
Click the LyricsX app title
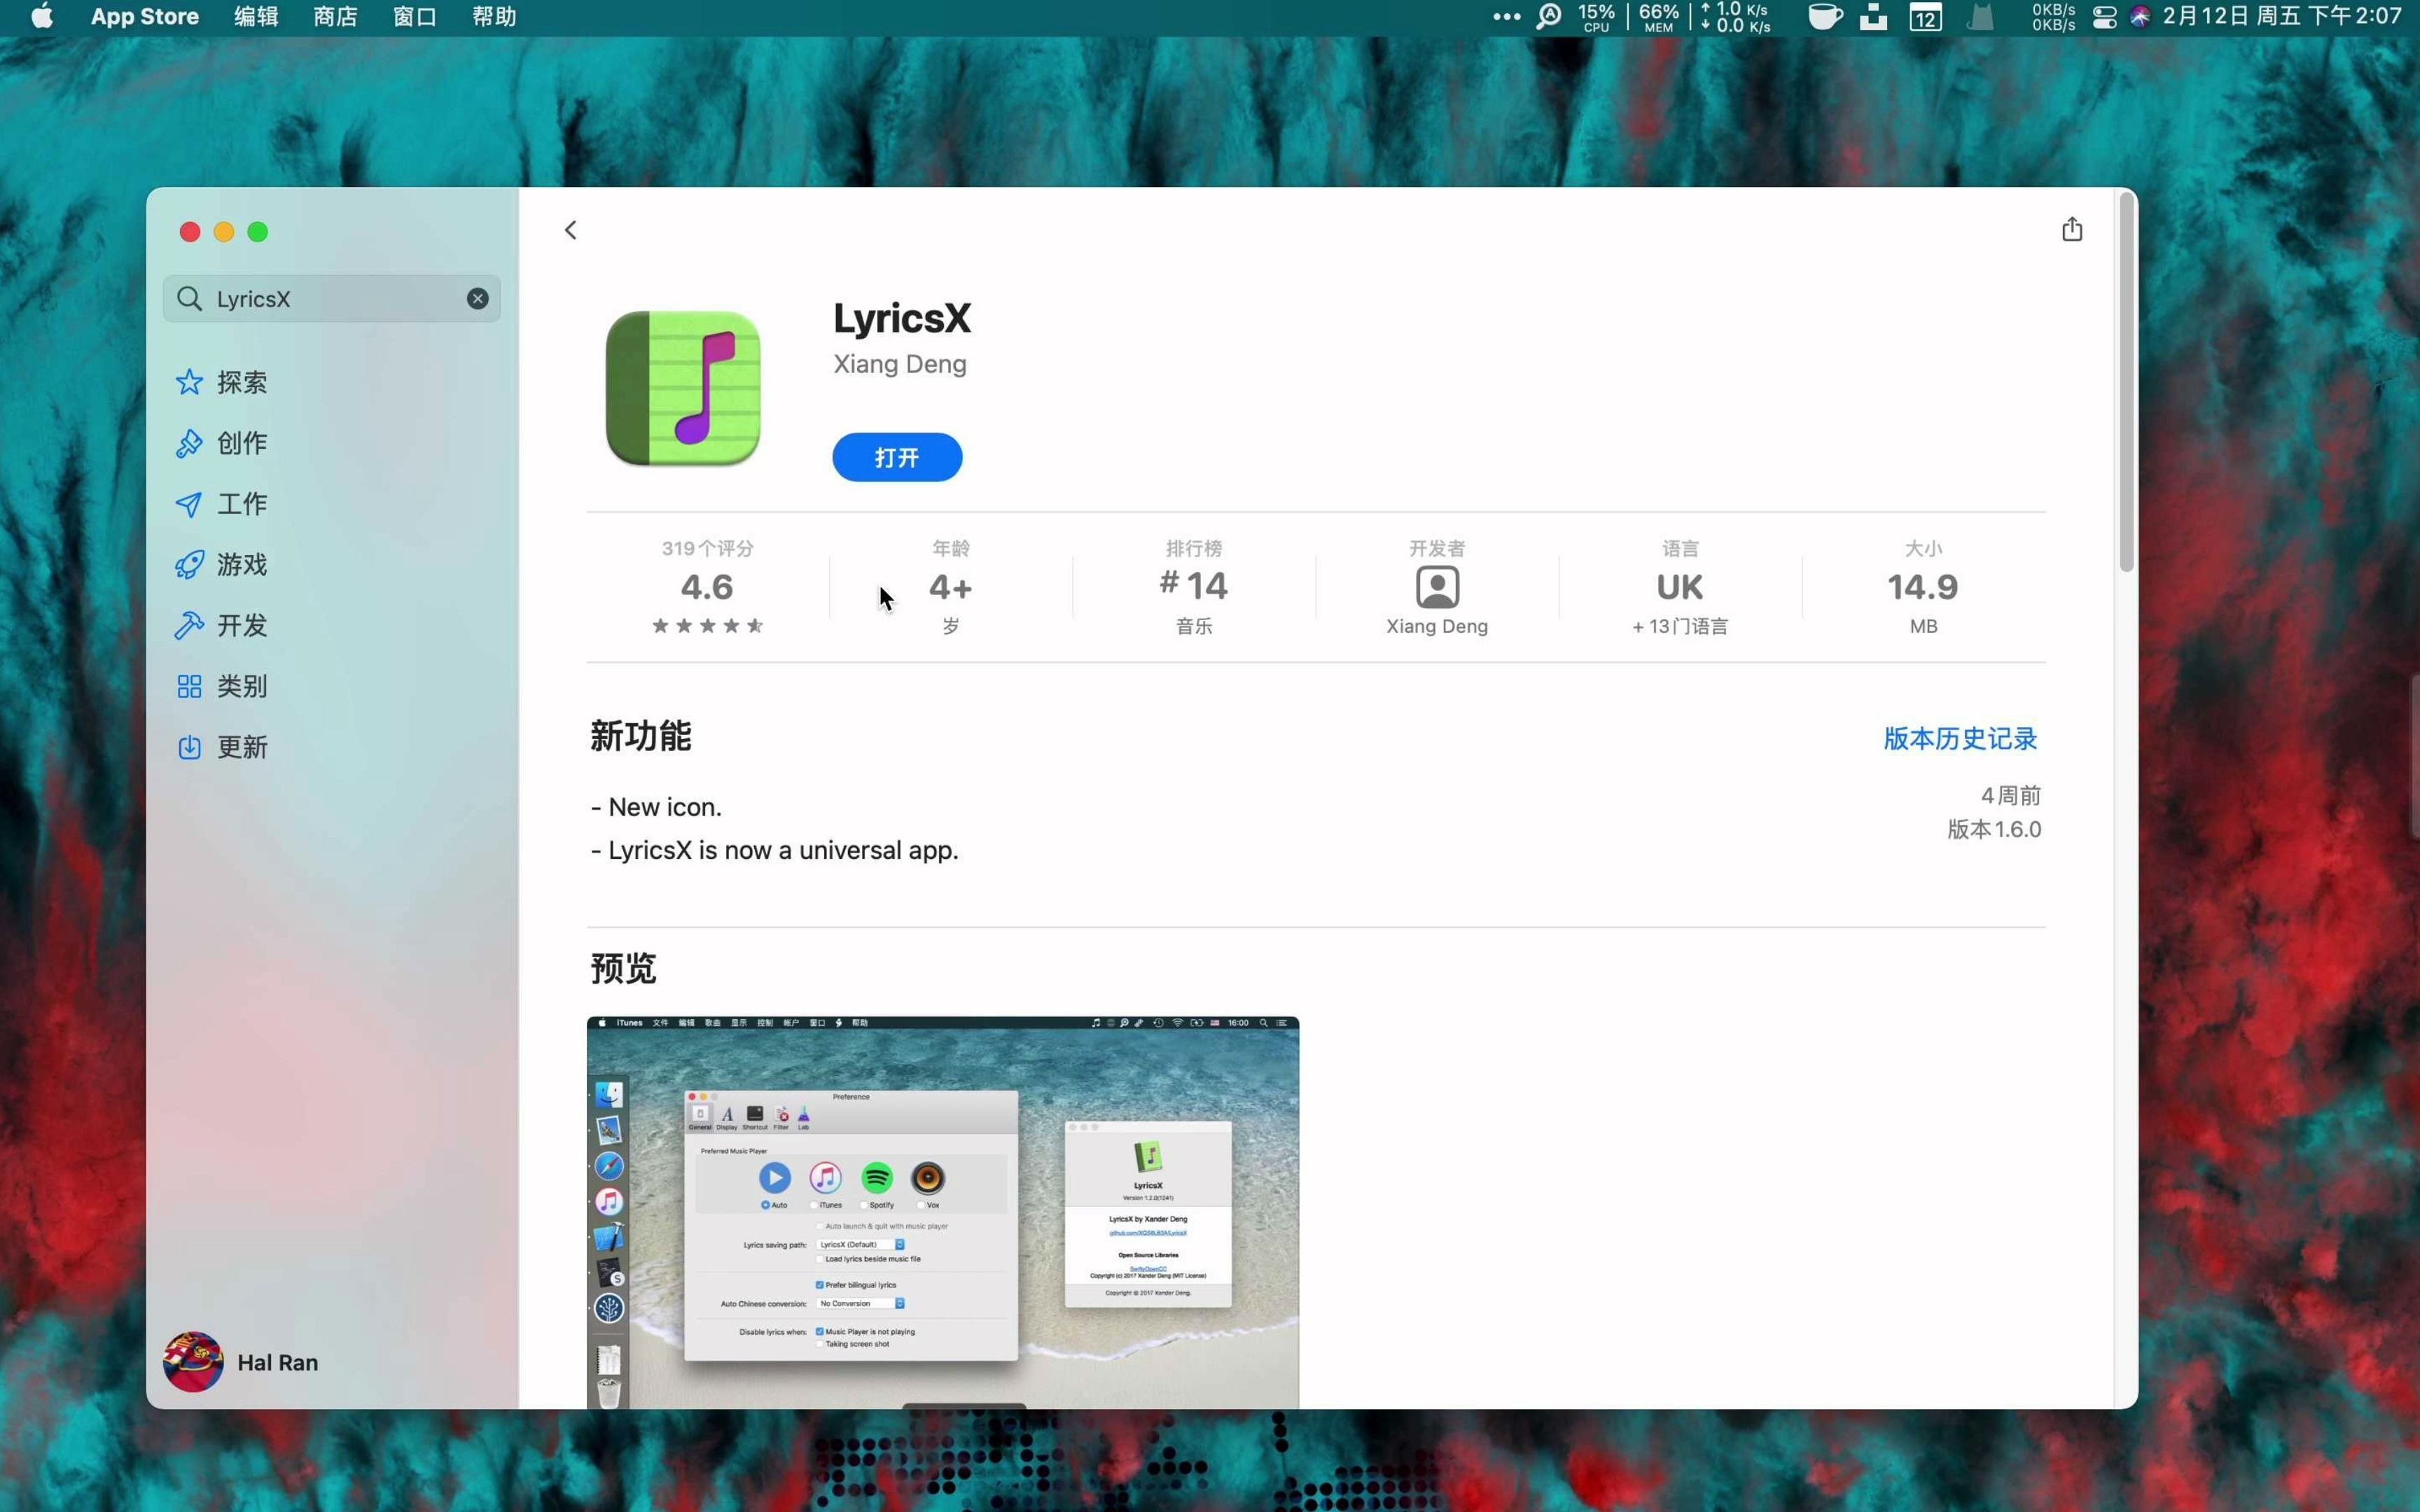click(x=902, y=319)
